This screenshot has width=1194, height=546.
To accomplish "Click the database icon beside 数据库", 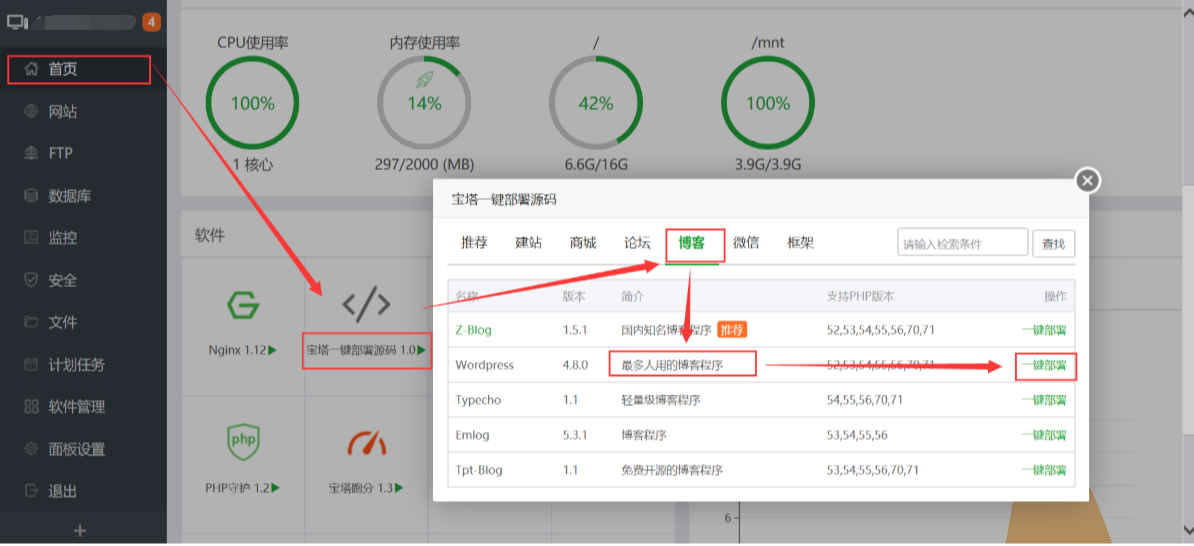I will 31,196.
